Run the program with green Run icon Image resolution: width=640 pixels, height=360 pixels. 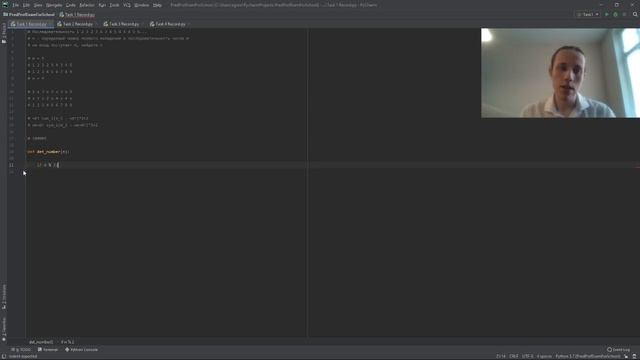(x=607, y=14)
